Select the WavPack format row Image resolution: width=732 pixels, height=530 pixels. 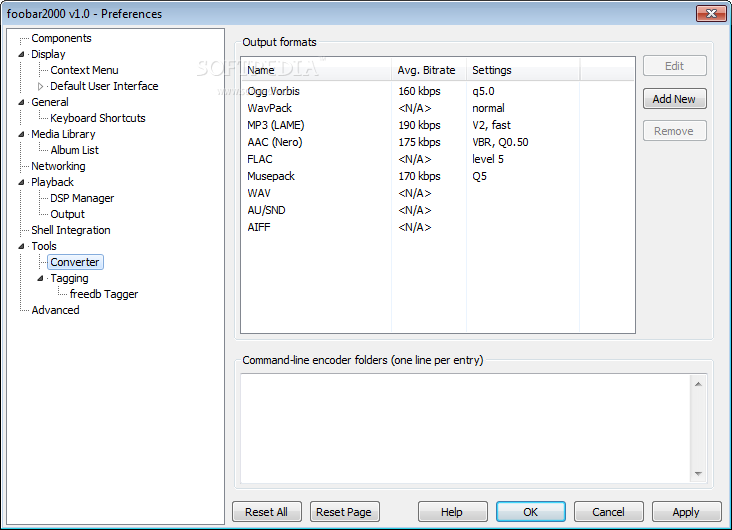[438, 108]
